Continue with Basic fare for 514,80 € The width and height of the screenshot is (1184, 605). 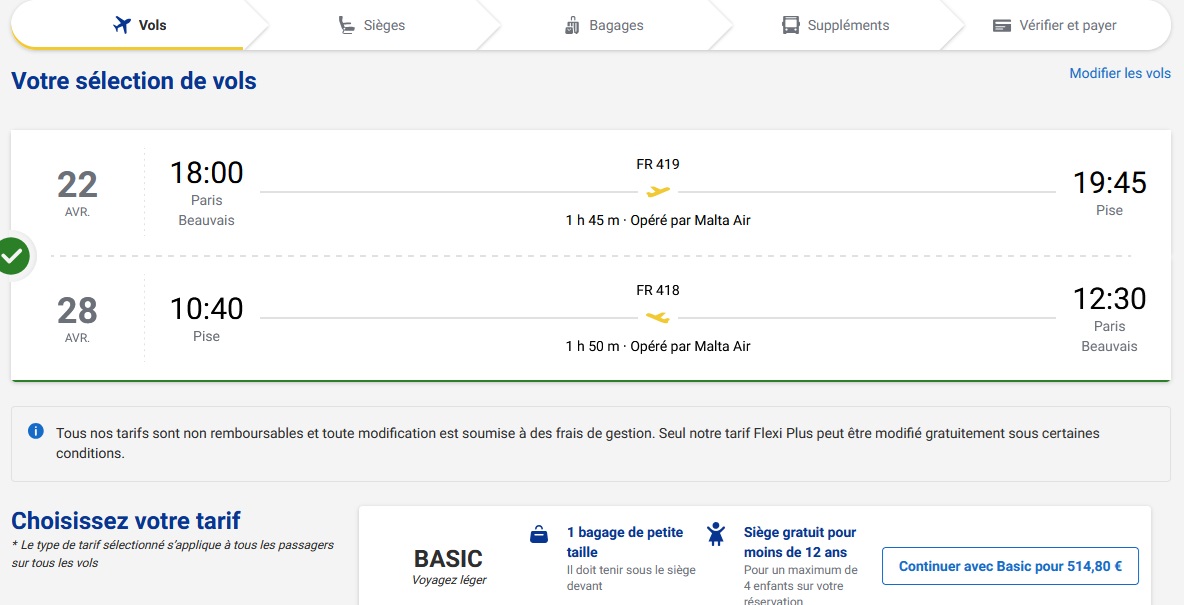click(x=1010, y=566)
